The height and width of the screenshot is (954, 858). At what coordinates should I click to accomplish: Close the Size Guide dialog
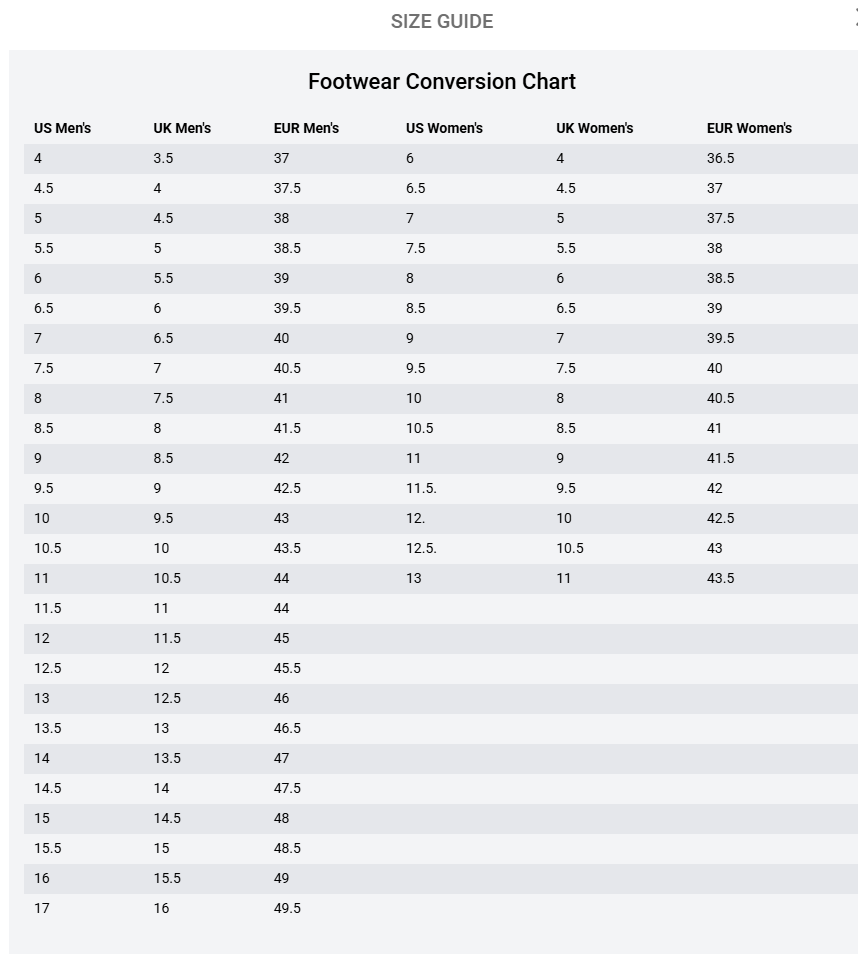pyautogui.click(x=854, y=14)
